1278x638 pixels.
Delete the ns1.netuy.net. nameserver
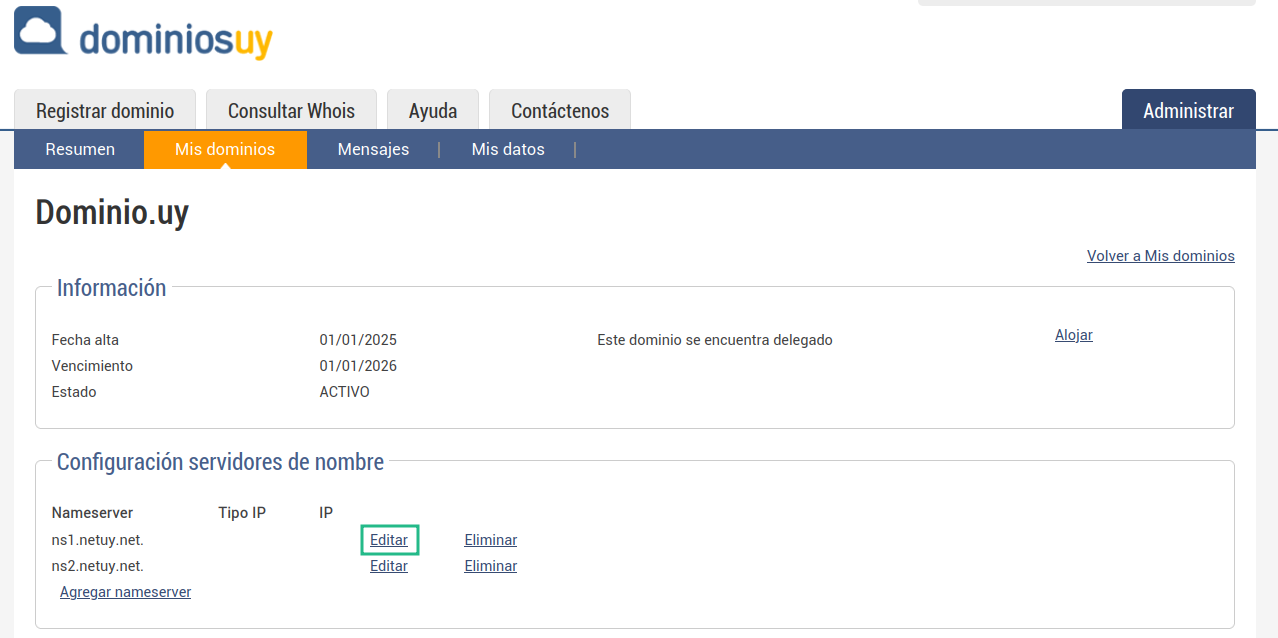coord(490,540)
